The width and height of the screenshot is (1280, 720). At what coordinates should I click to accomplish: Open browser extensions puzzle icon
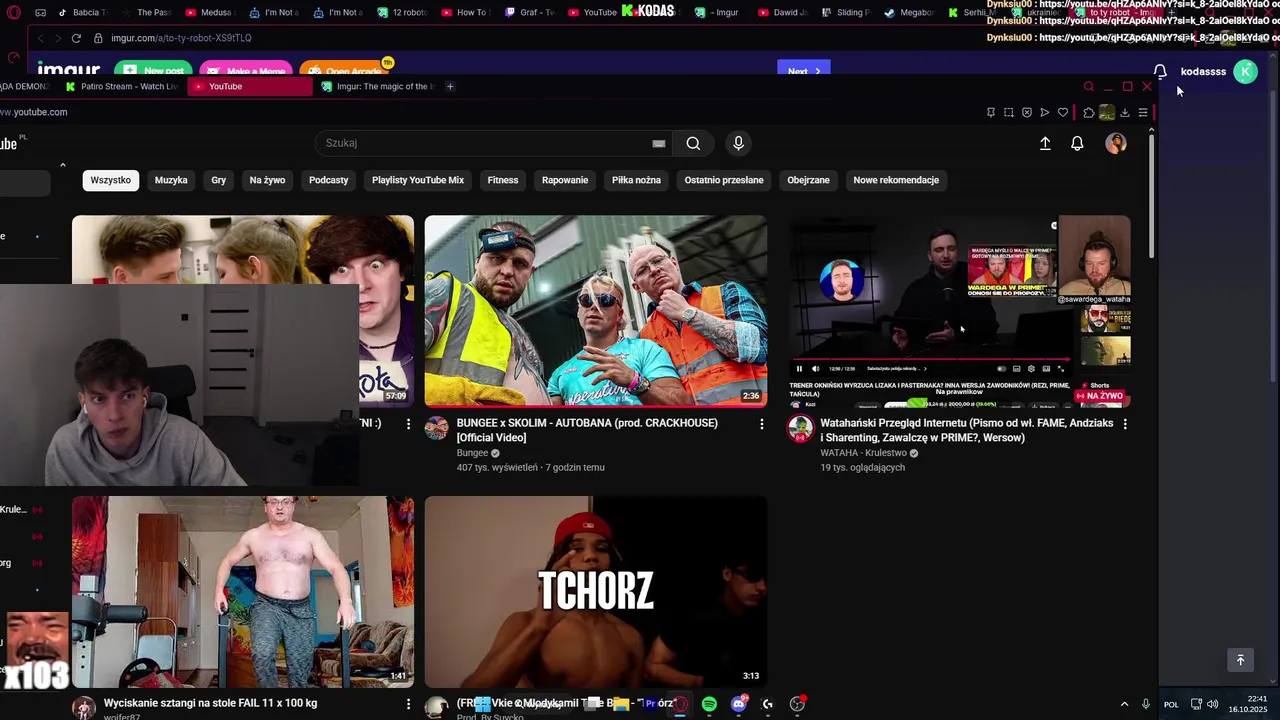(x=1089, y=112)
